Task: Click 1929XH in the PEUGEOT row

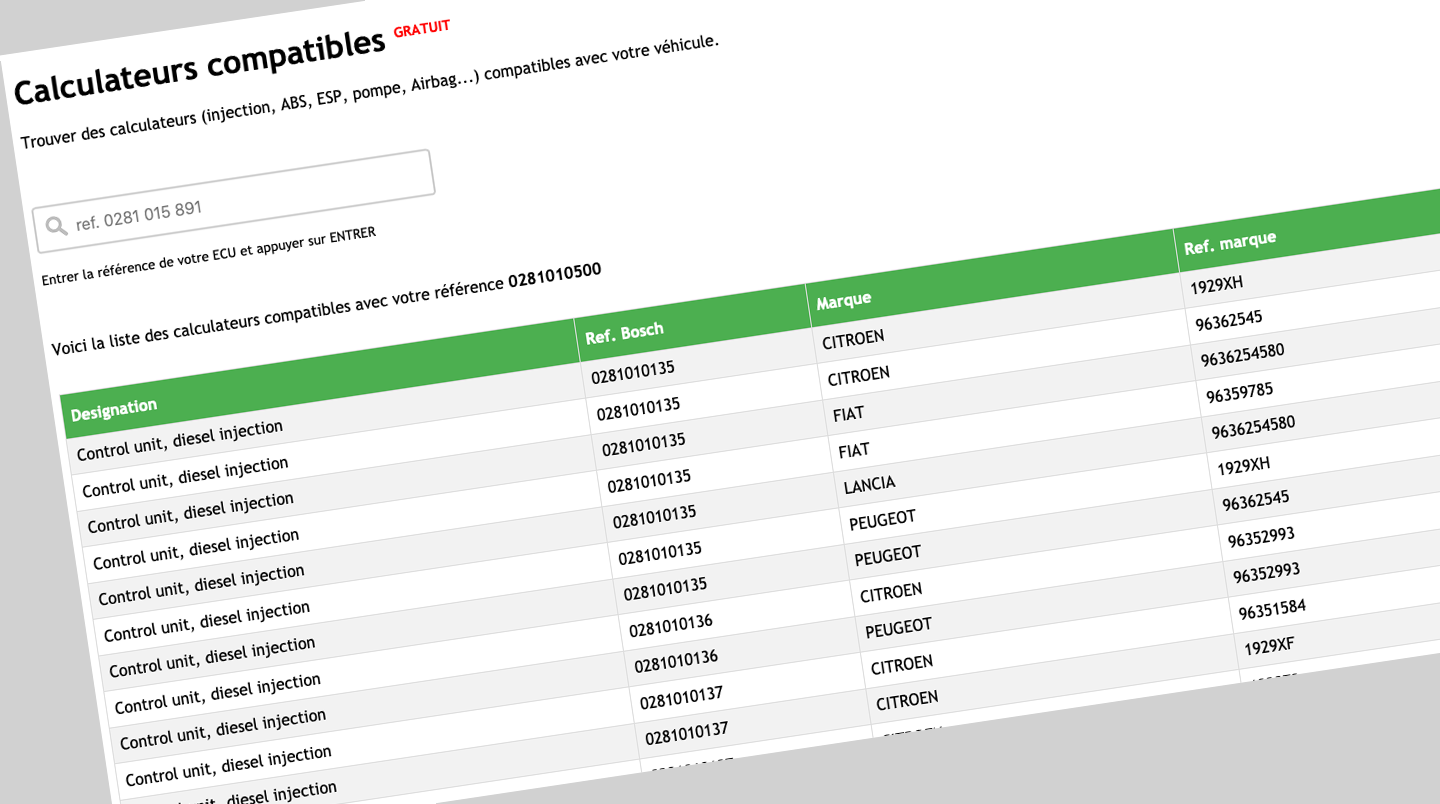Action: pos(1244,465)
